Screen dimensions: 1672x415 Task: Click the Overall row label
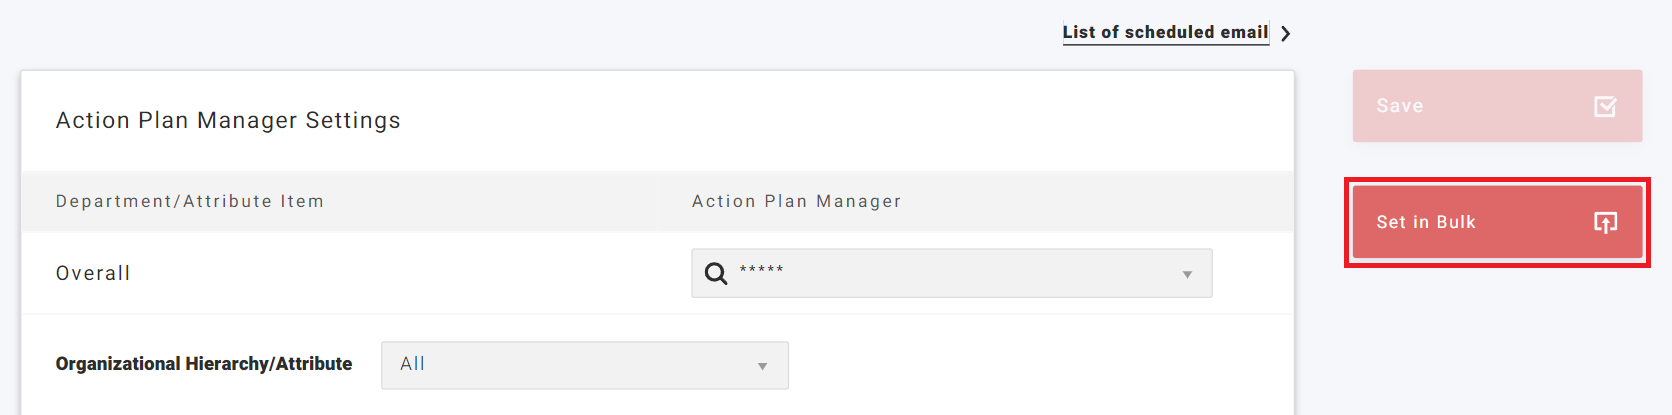coord(93,273)
